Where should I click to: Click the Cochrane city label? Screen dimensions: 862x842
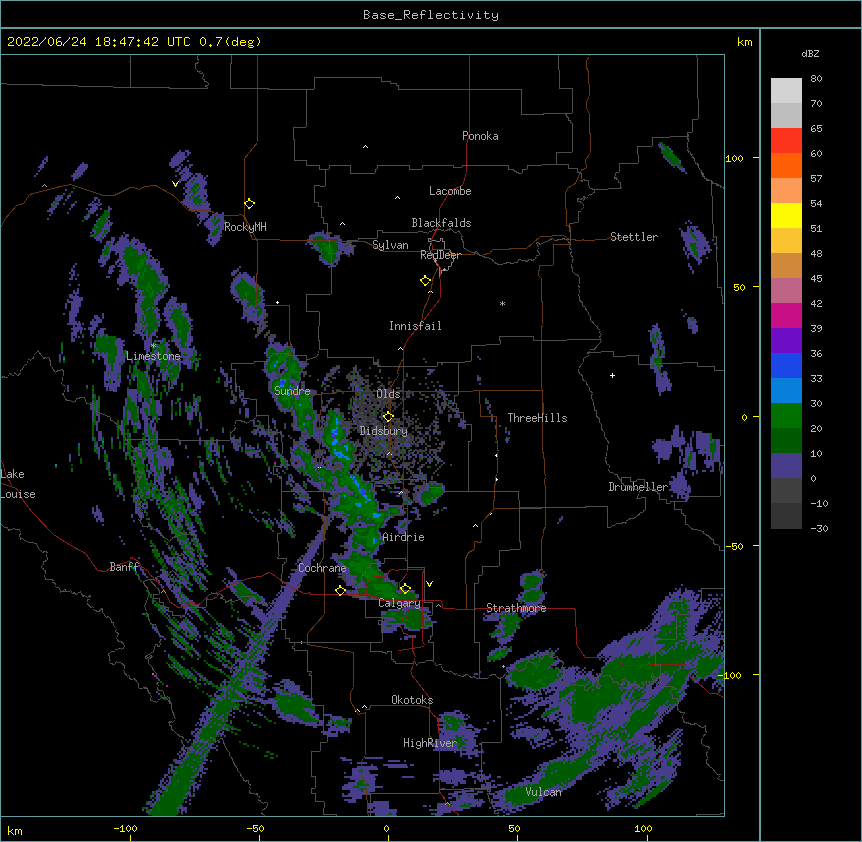tap(322, 568)
